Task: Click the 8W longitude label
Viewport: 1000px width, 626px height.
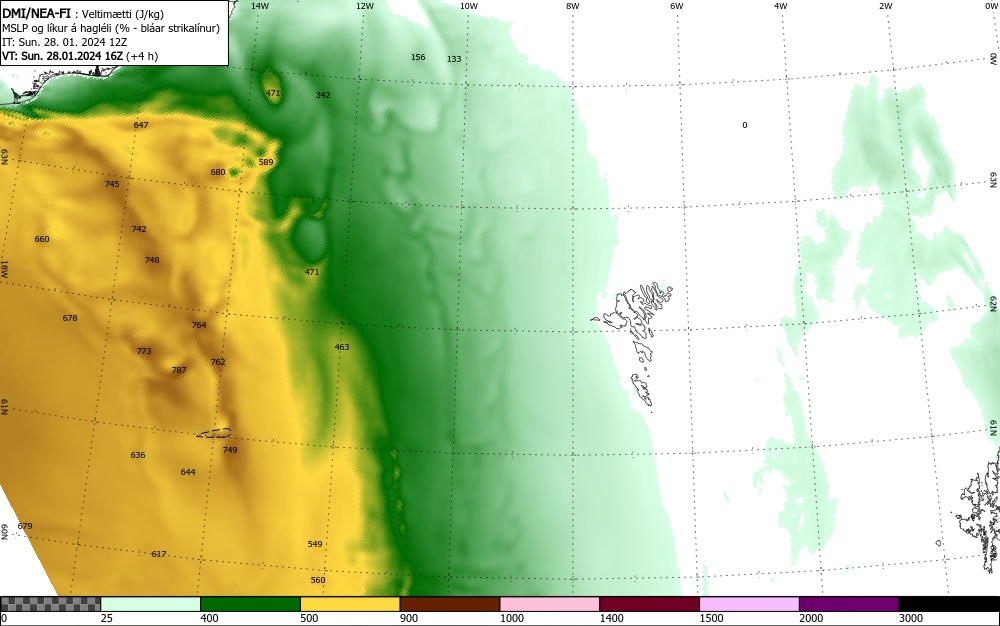Action: point(573,6)
